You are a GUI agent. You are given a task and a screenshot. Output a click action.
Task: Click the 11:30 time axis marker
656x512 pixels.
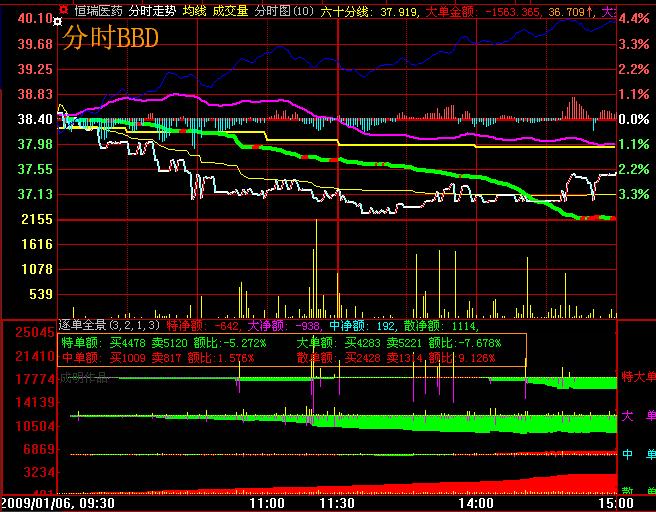point(337,503)
